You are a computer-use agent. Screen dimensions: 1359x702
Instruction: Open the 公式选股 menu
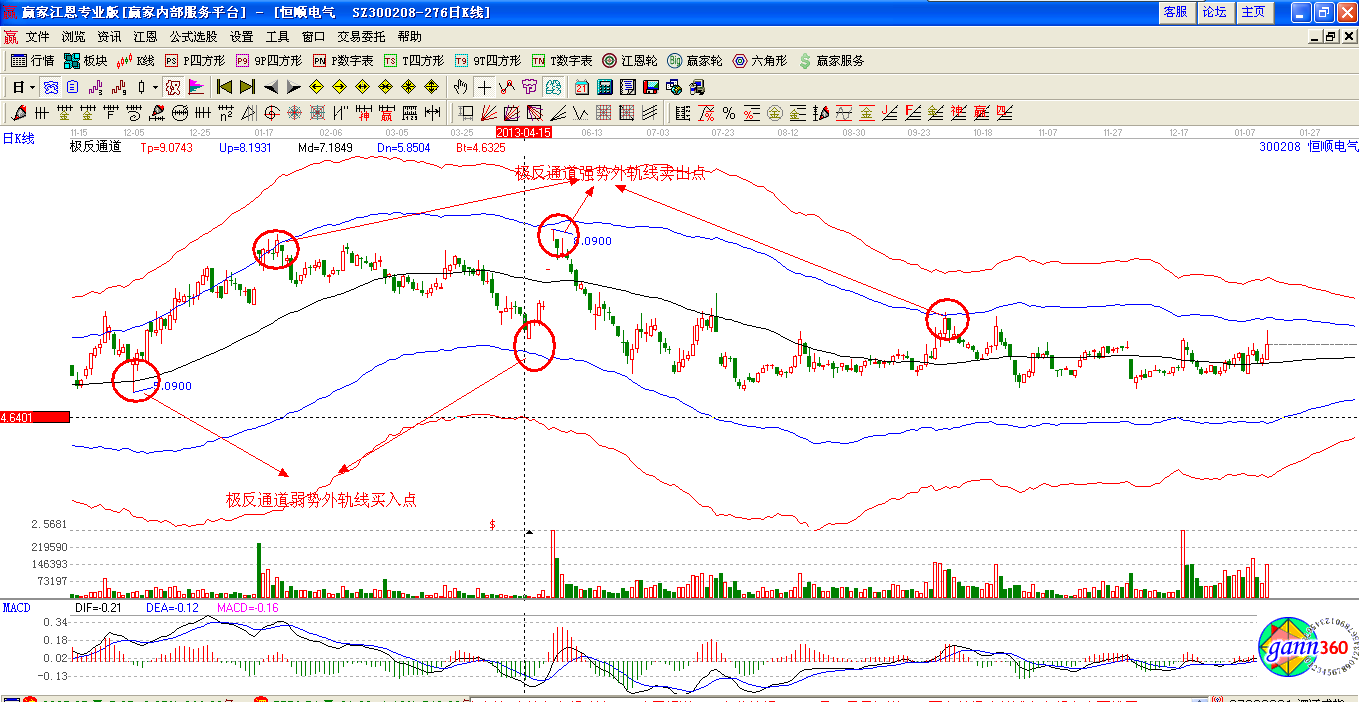point(193,36)
